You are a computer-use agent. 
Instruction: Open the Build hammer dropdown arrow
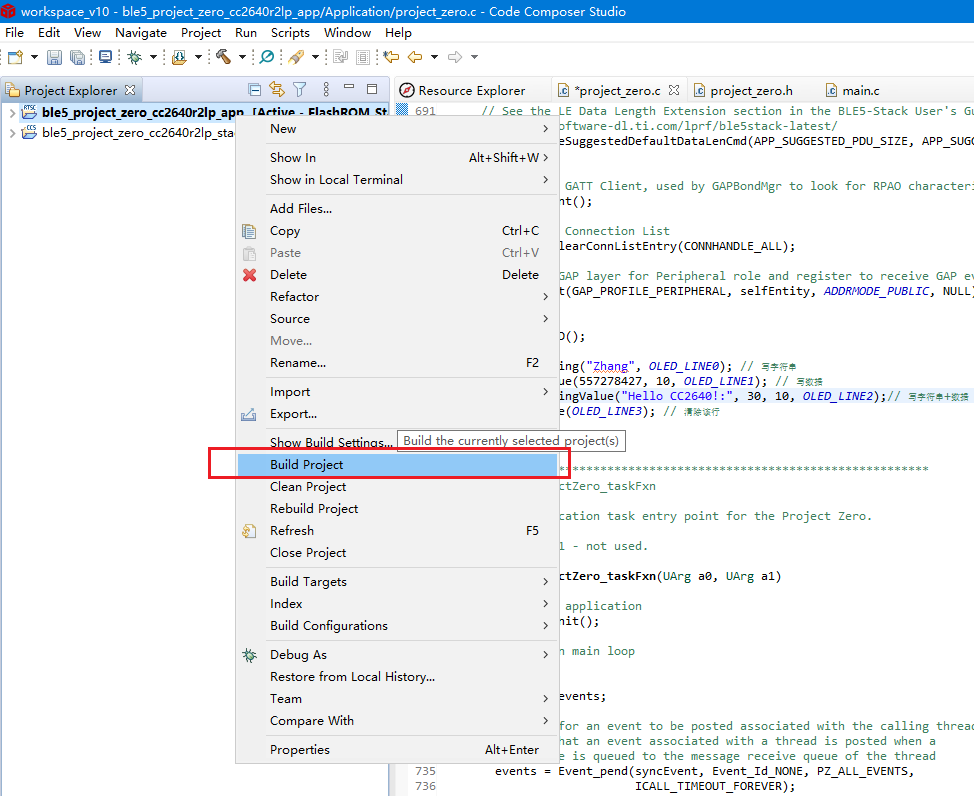[x=242, y=57]
